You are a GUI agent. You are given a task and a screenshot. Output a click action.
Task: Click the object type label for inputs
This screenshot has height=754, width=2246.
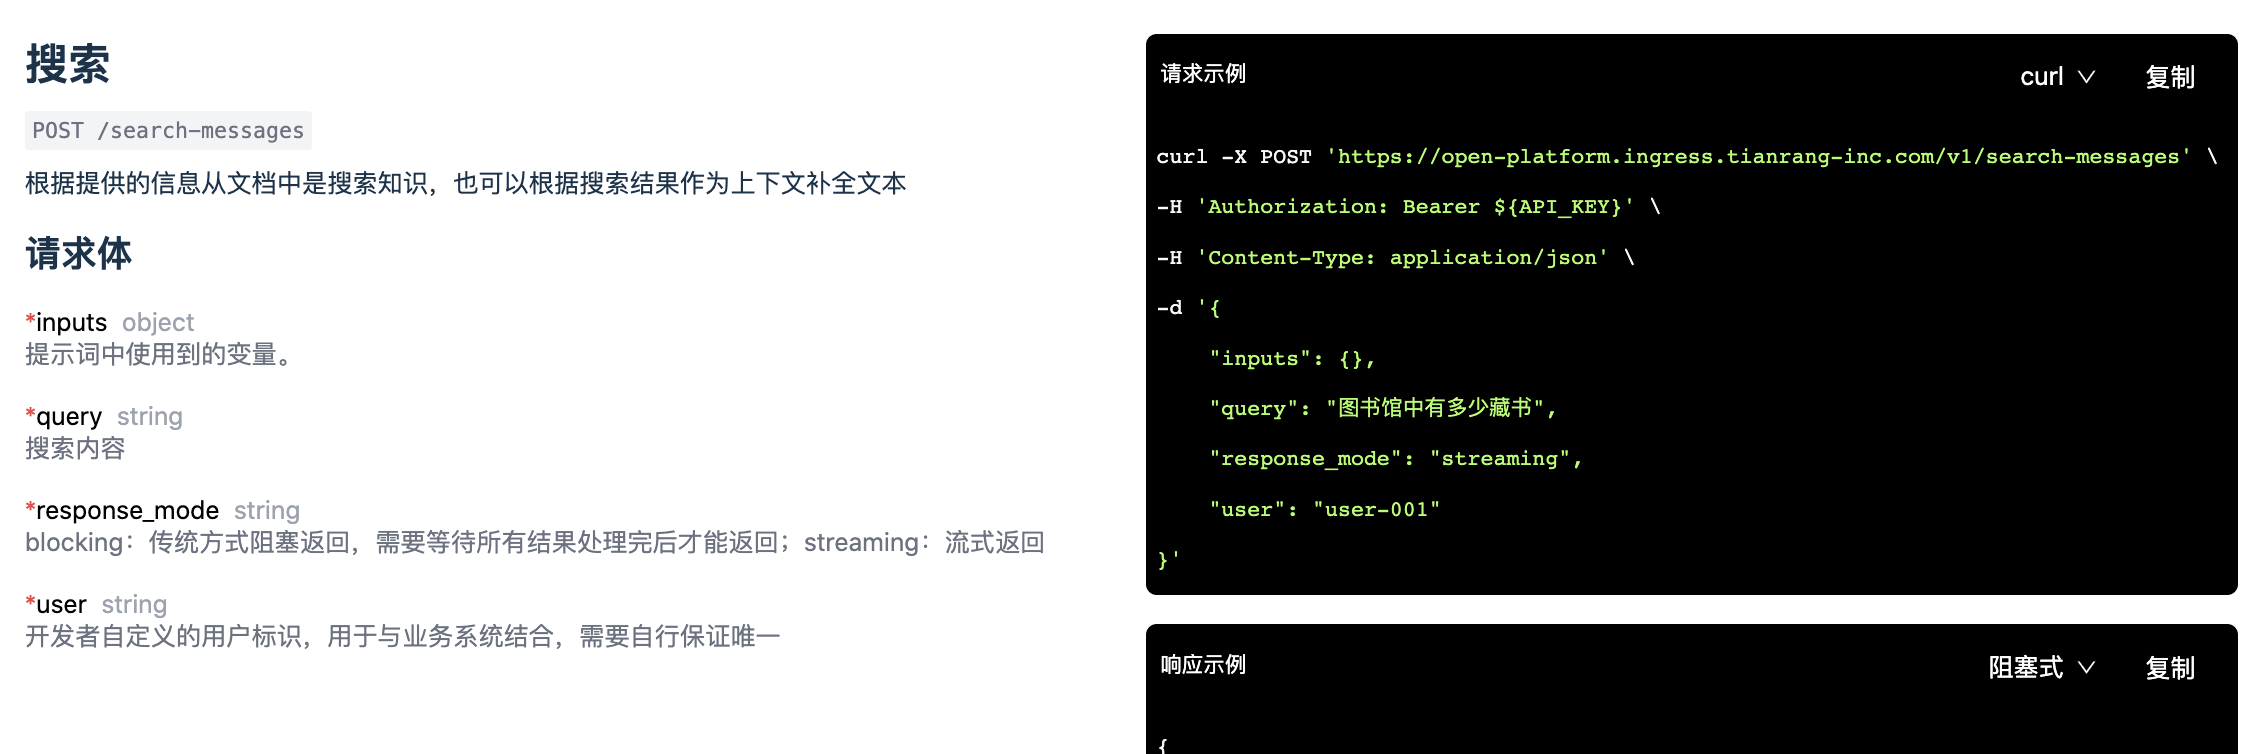click(158, 322)
